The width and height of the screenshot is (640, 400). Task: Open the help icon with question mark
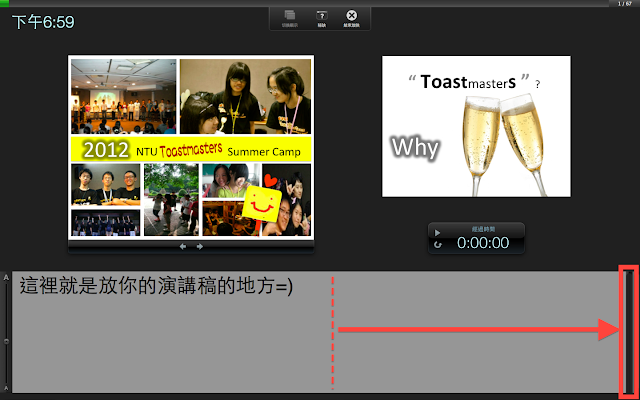322,16
